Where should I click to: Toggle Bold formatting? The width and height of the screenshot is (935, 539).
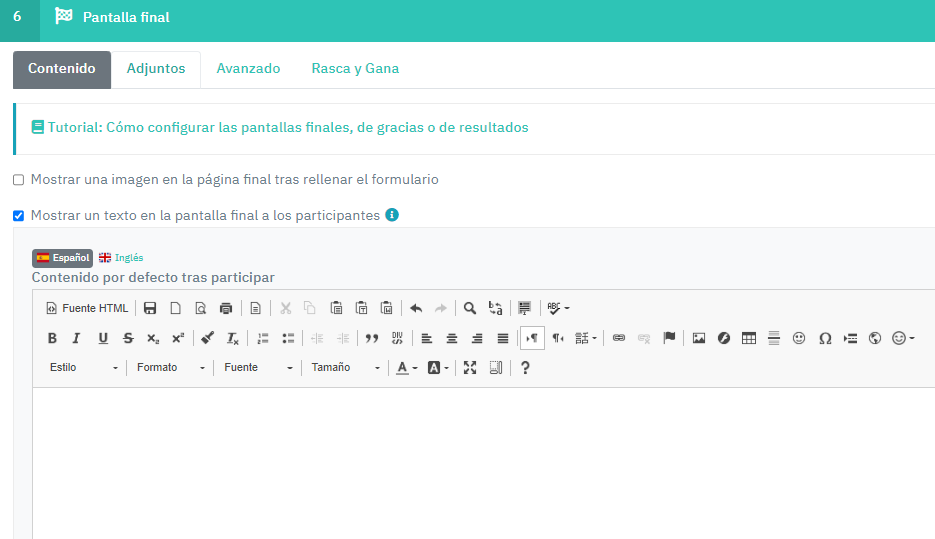[52, 338]
